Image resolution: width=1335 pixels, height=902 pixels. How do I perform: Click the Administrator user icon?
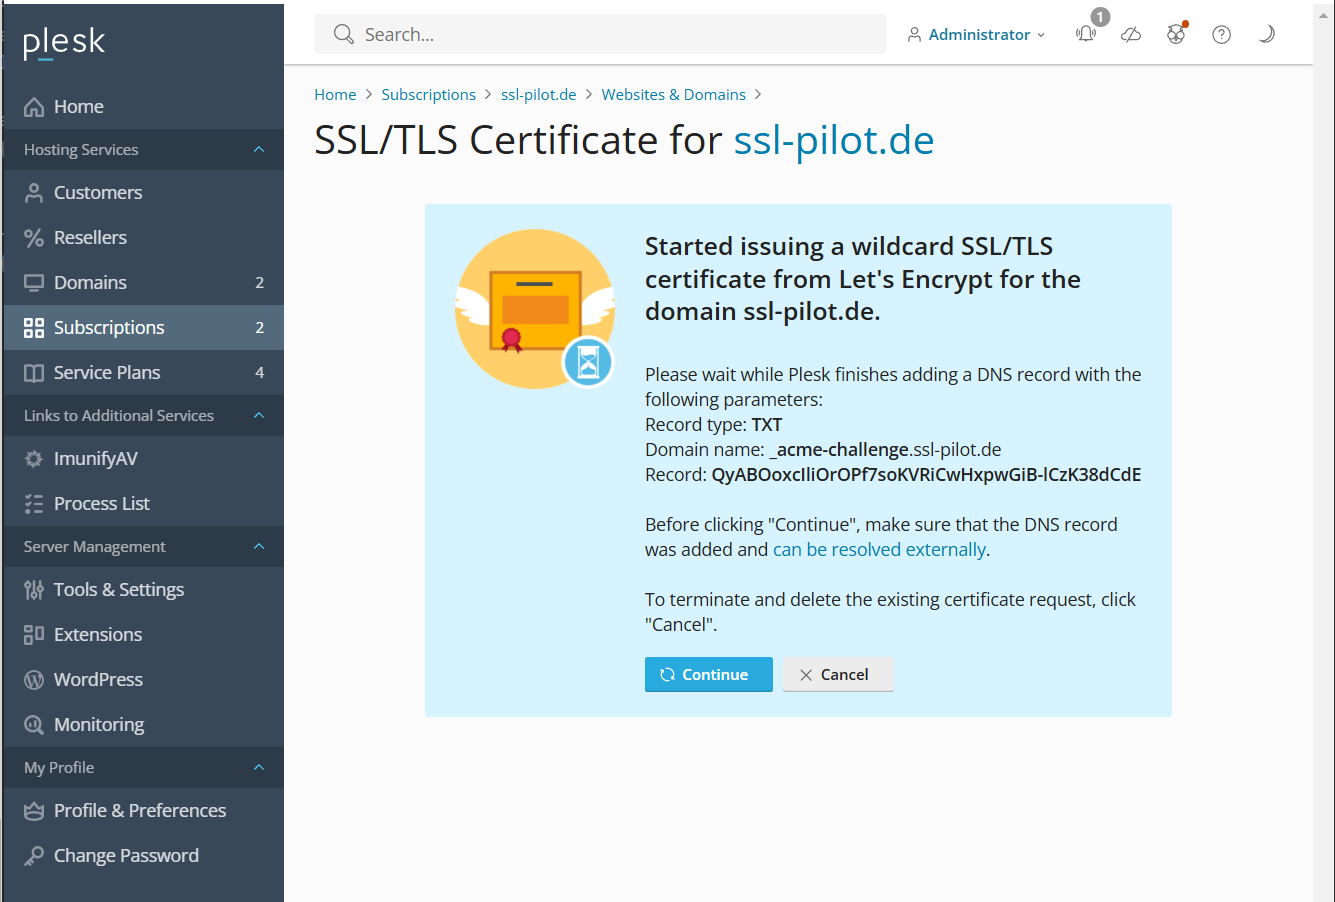[914, 35]
